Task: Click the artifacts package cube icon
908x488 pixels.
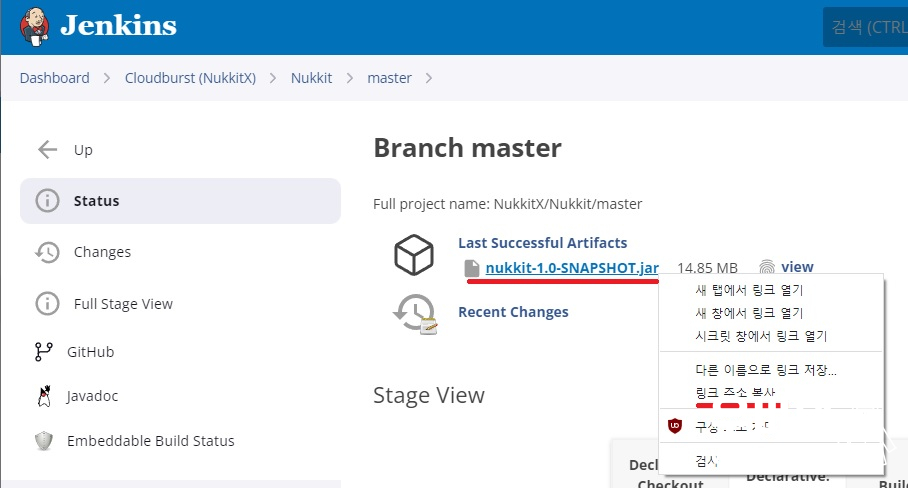Action: [x=413, y=255]
